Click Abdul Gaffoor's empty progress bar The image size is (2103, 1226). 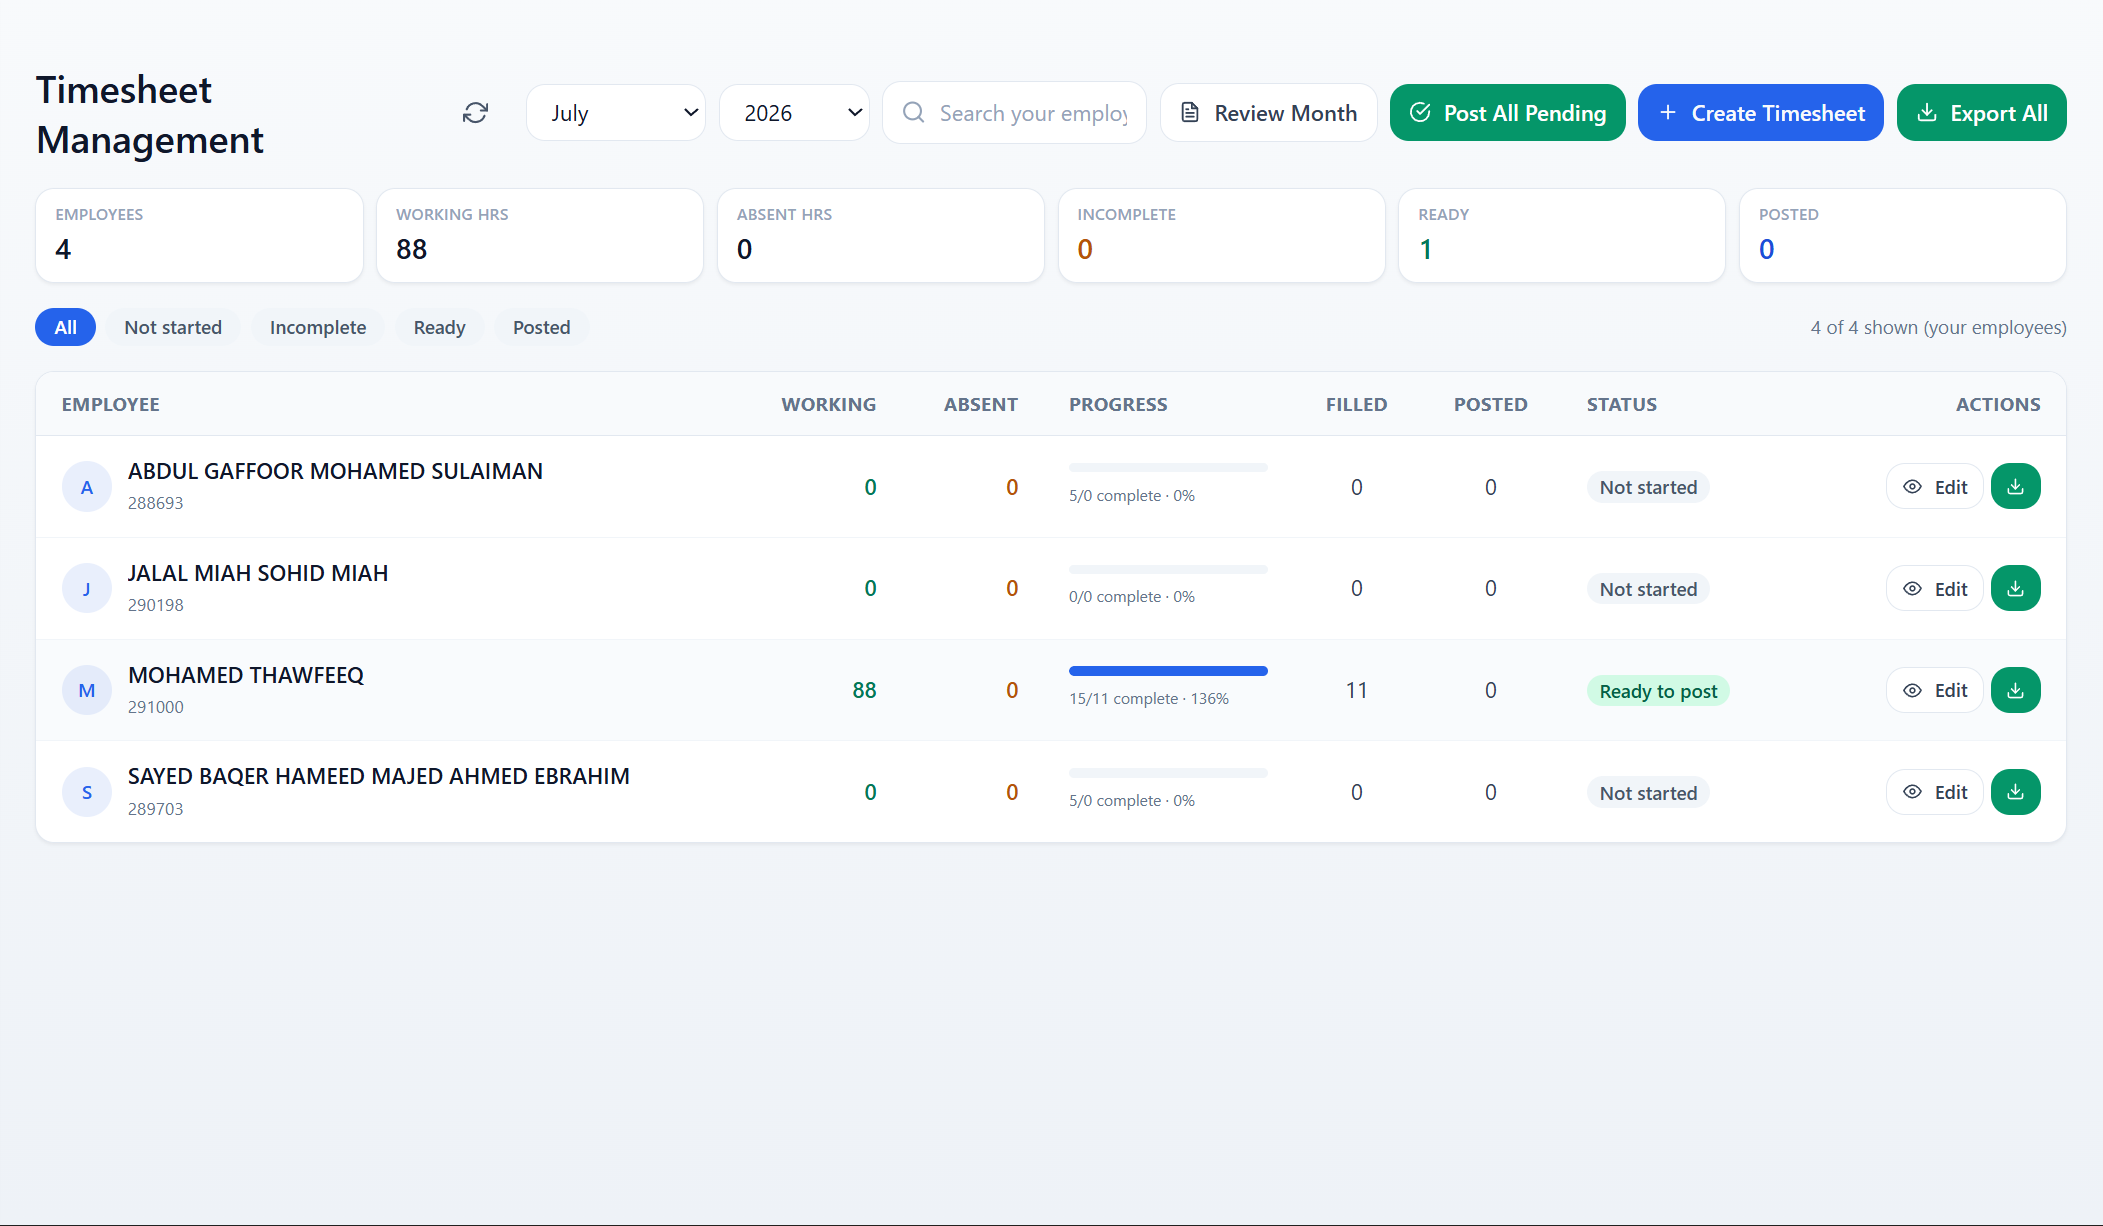point(1168,467)
